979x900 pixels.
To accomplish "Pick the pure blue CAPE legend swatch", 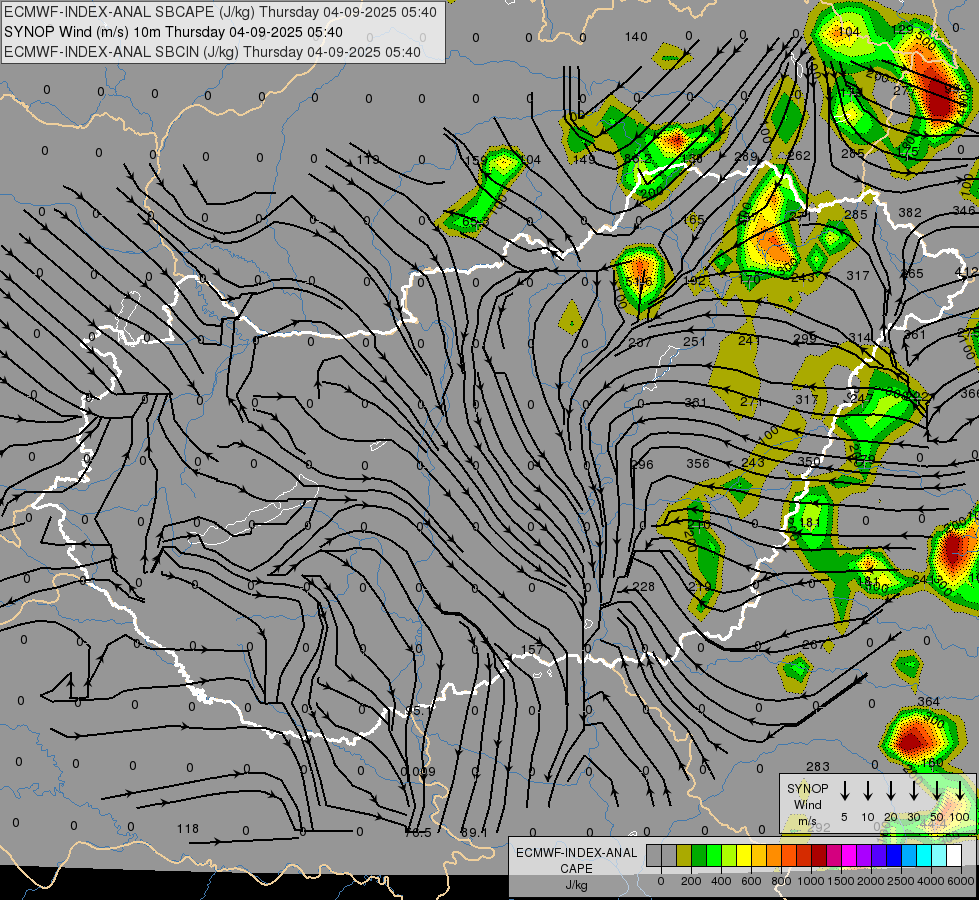I will coord(893,856).
